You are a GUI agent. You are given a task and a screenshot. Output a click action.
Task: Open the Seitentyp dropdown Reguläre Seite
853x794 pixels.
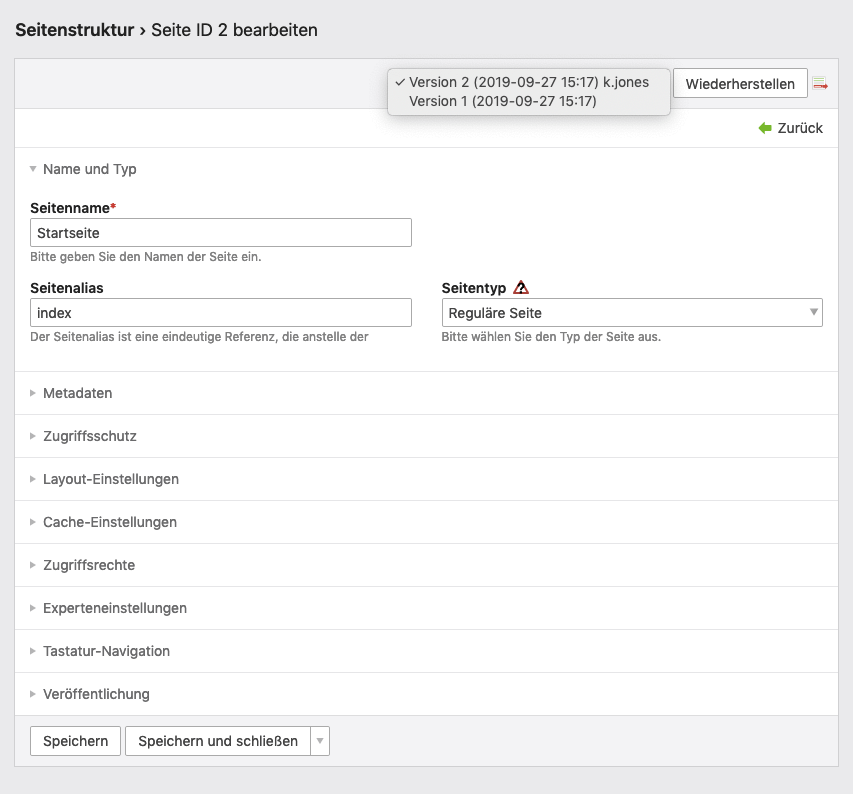(632, 313)
